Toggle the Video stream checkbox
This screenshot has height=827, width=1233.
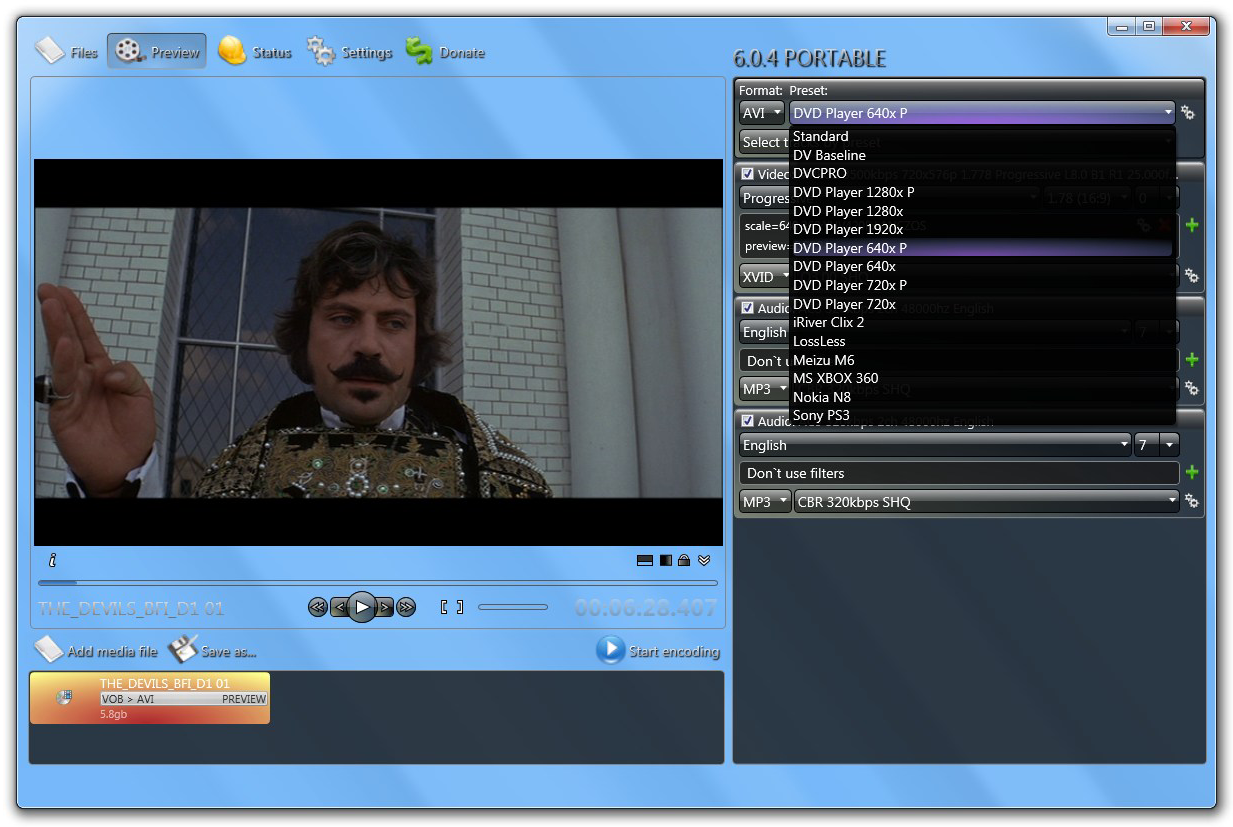(x=747, y=174)
